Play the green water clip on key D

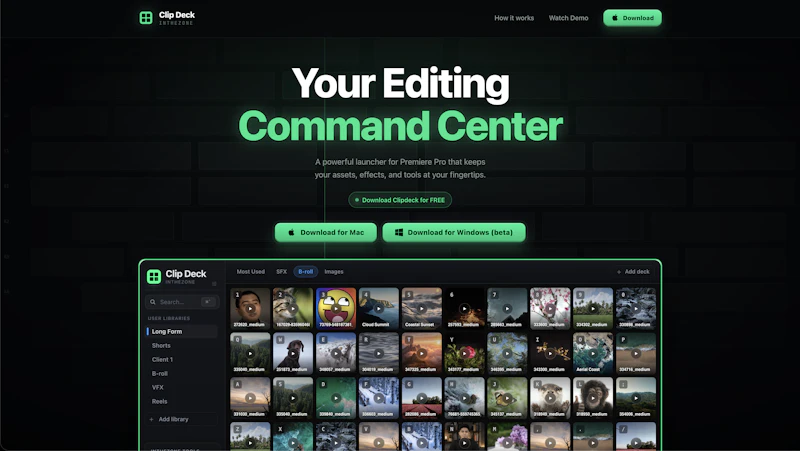(336, 398)
